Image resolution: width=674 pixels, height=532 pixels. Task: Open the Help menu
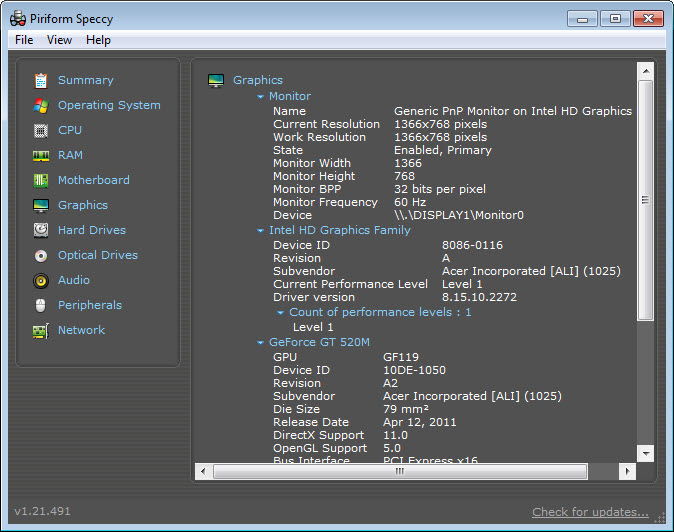tap(98, 40)
